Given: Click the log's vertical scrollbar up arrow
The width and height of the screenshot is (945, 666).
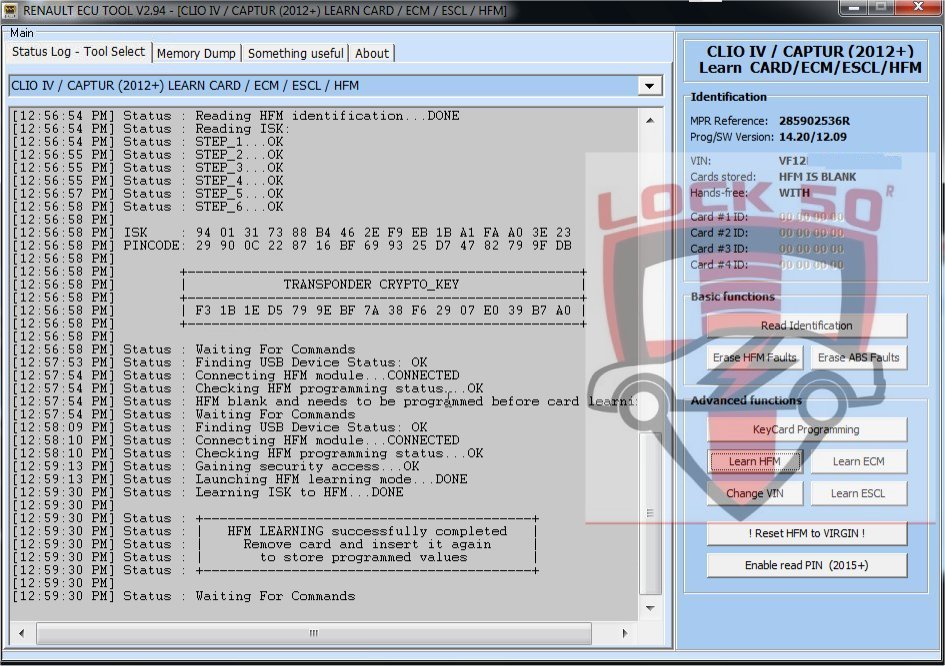Looking at the screenshot, I should (x=651, y=116).
